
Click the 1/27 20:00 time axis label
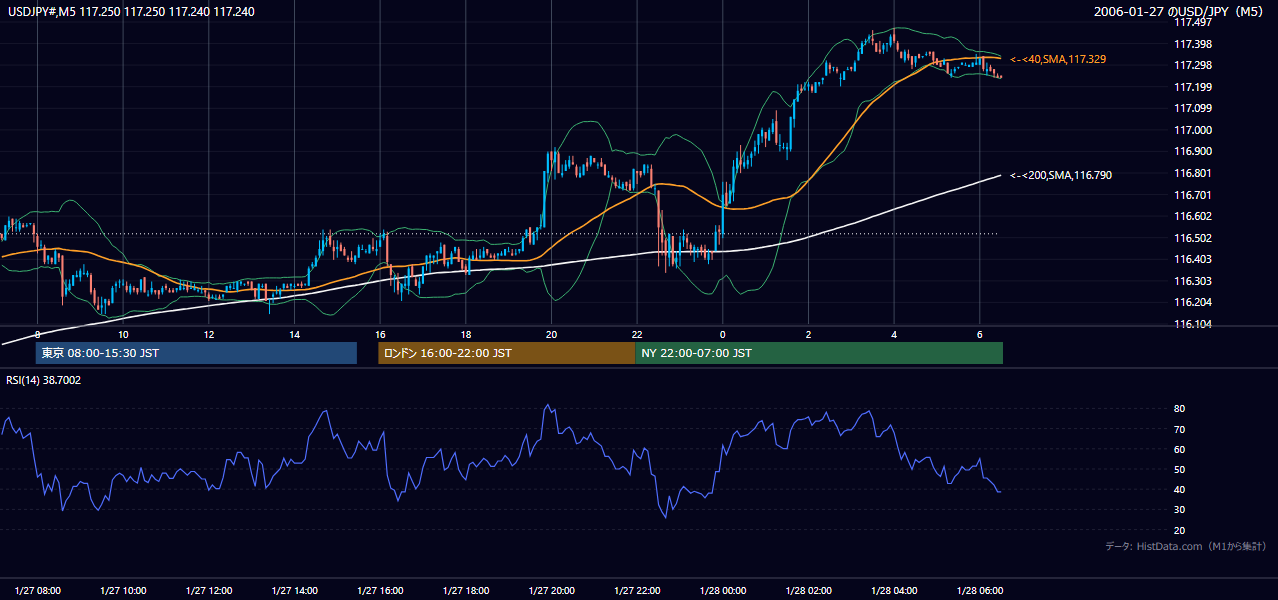pos(552,590)
